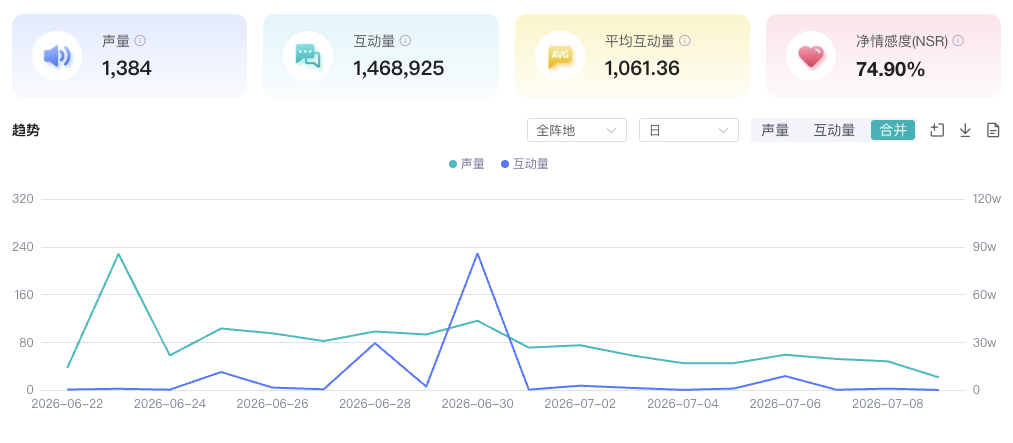Click the left axis label 160

(x=23, y=294)
